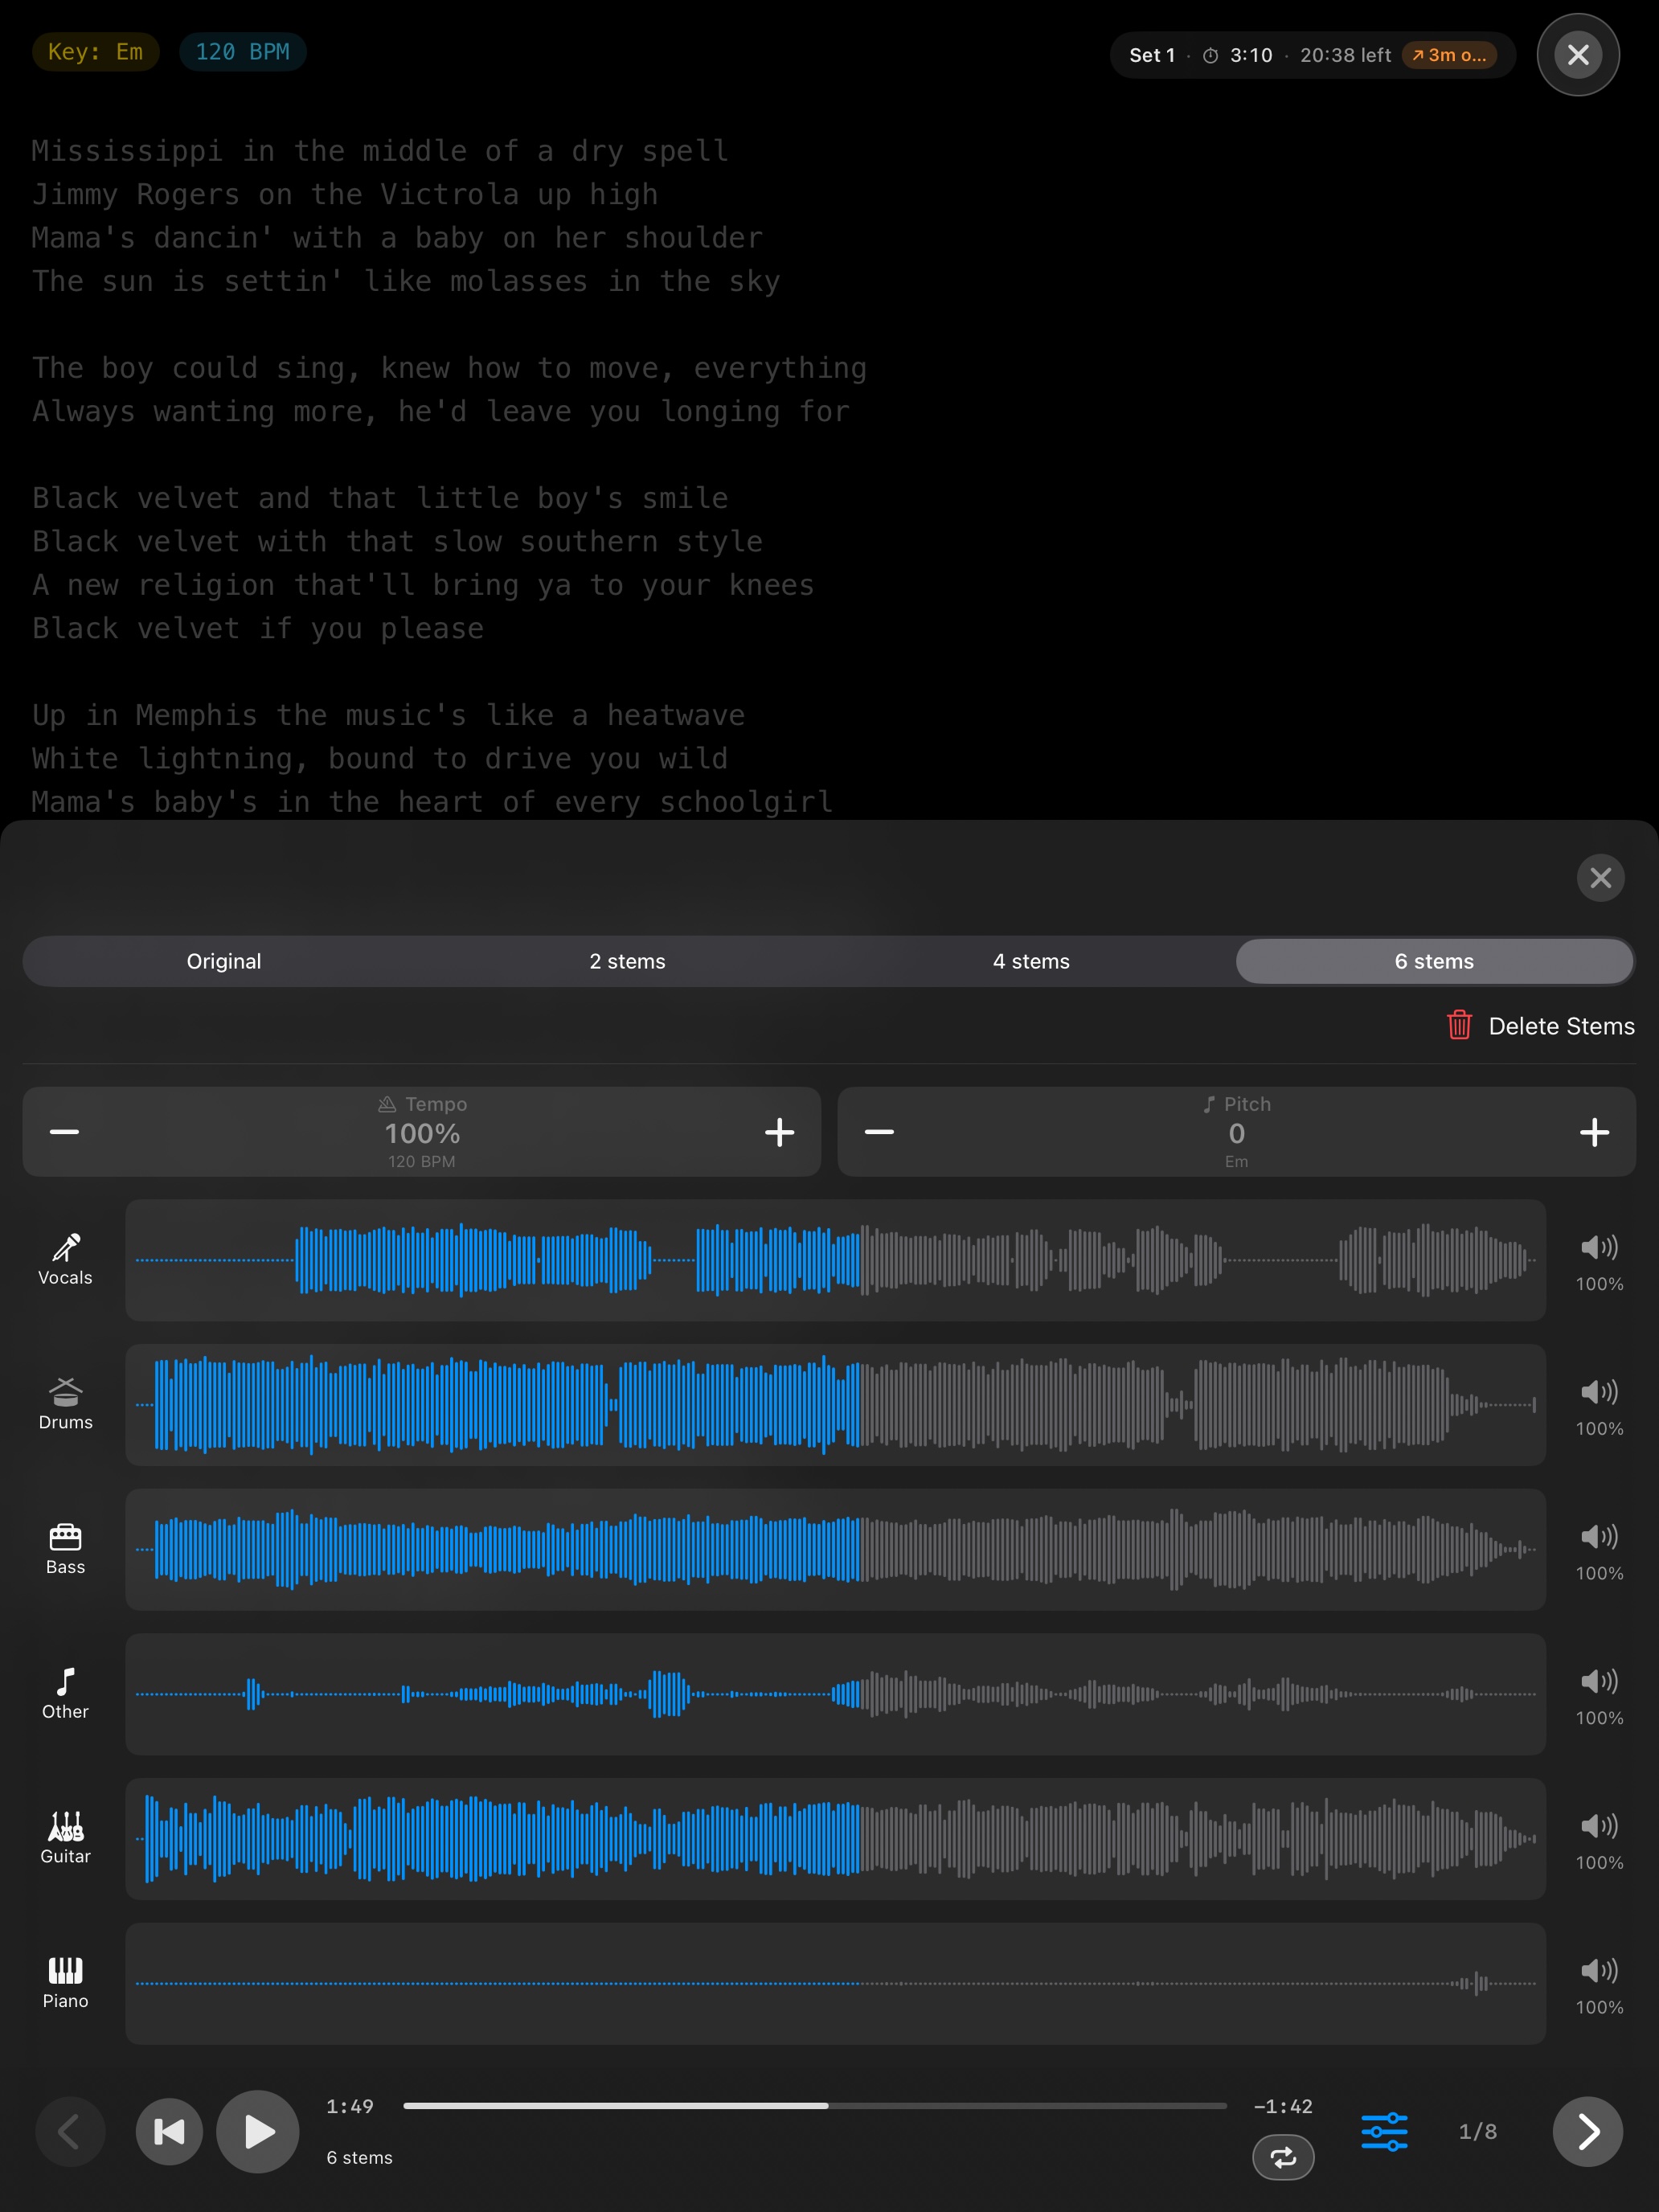1659x2212 pixels.
Task: Raise pitch with the plus button
Action: 1594,1132
